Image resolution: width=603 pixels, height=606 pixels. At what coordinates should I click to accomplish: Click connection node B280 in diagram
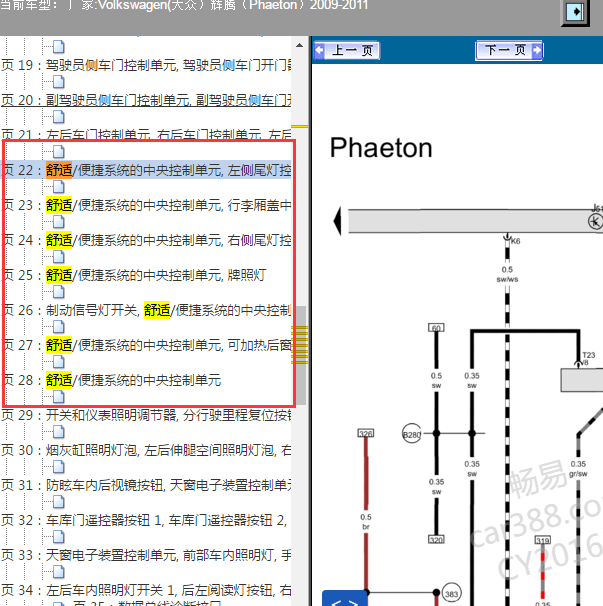coord(412,434)
